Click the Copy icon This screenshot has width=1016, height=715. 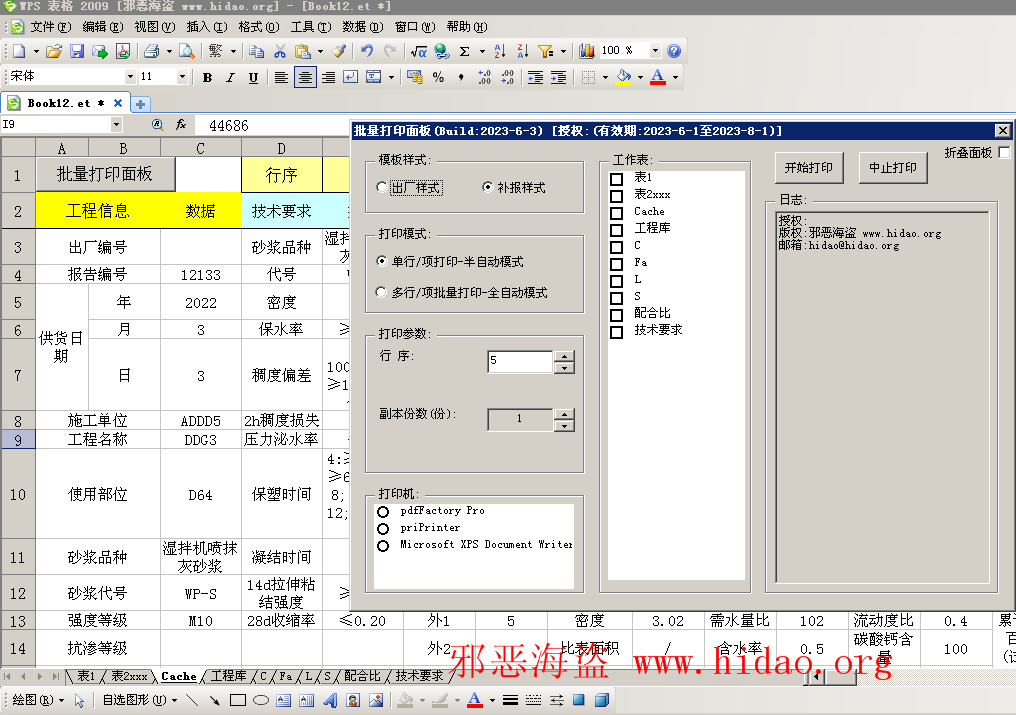pyautogui.click(x=257, y=51)
